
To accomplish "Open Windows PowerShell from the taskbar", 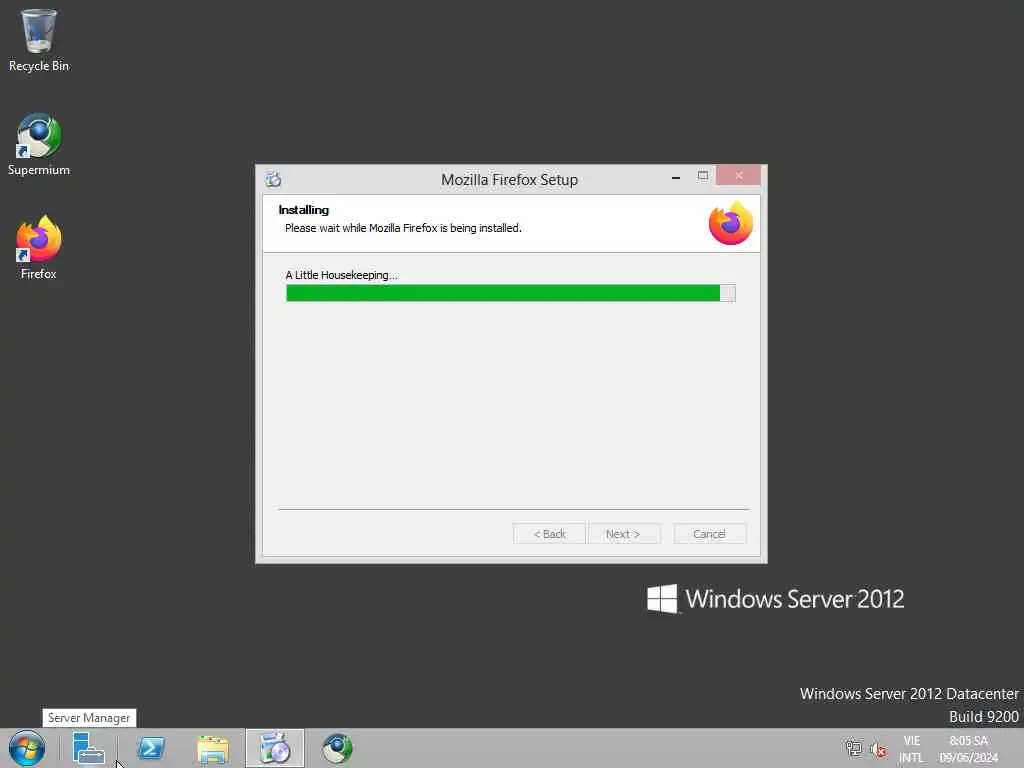I will click(x=151, y=748).
